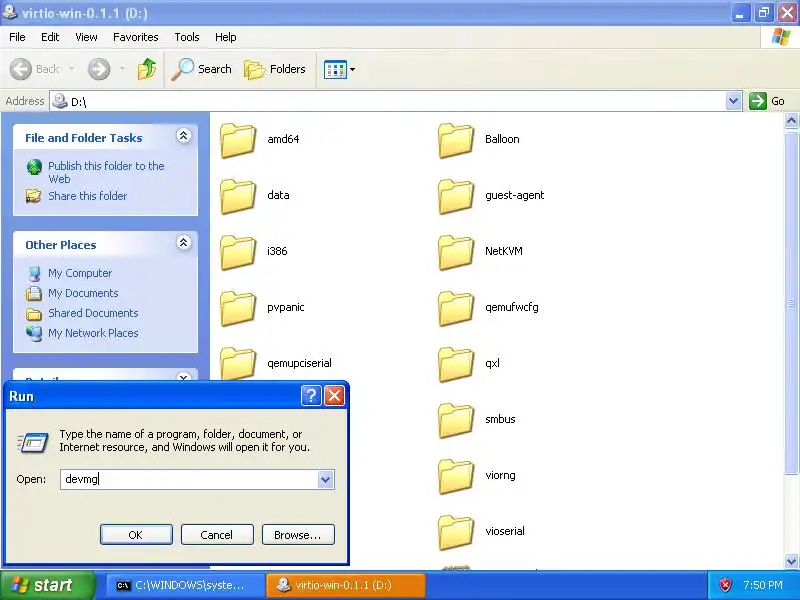
Task: Click Browse... in the Run dialog
Action: pos(298,535)
